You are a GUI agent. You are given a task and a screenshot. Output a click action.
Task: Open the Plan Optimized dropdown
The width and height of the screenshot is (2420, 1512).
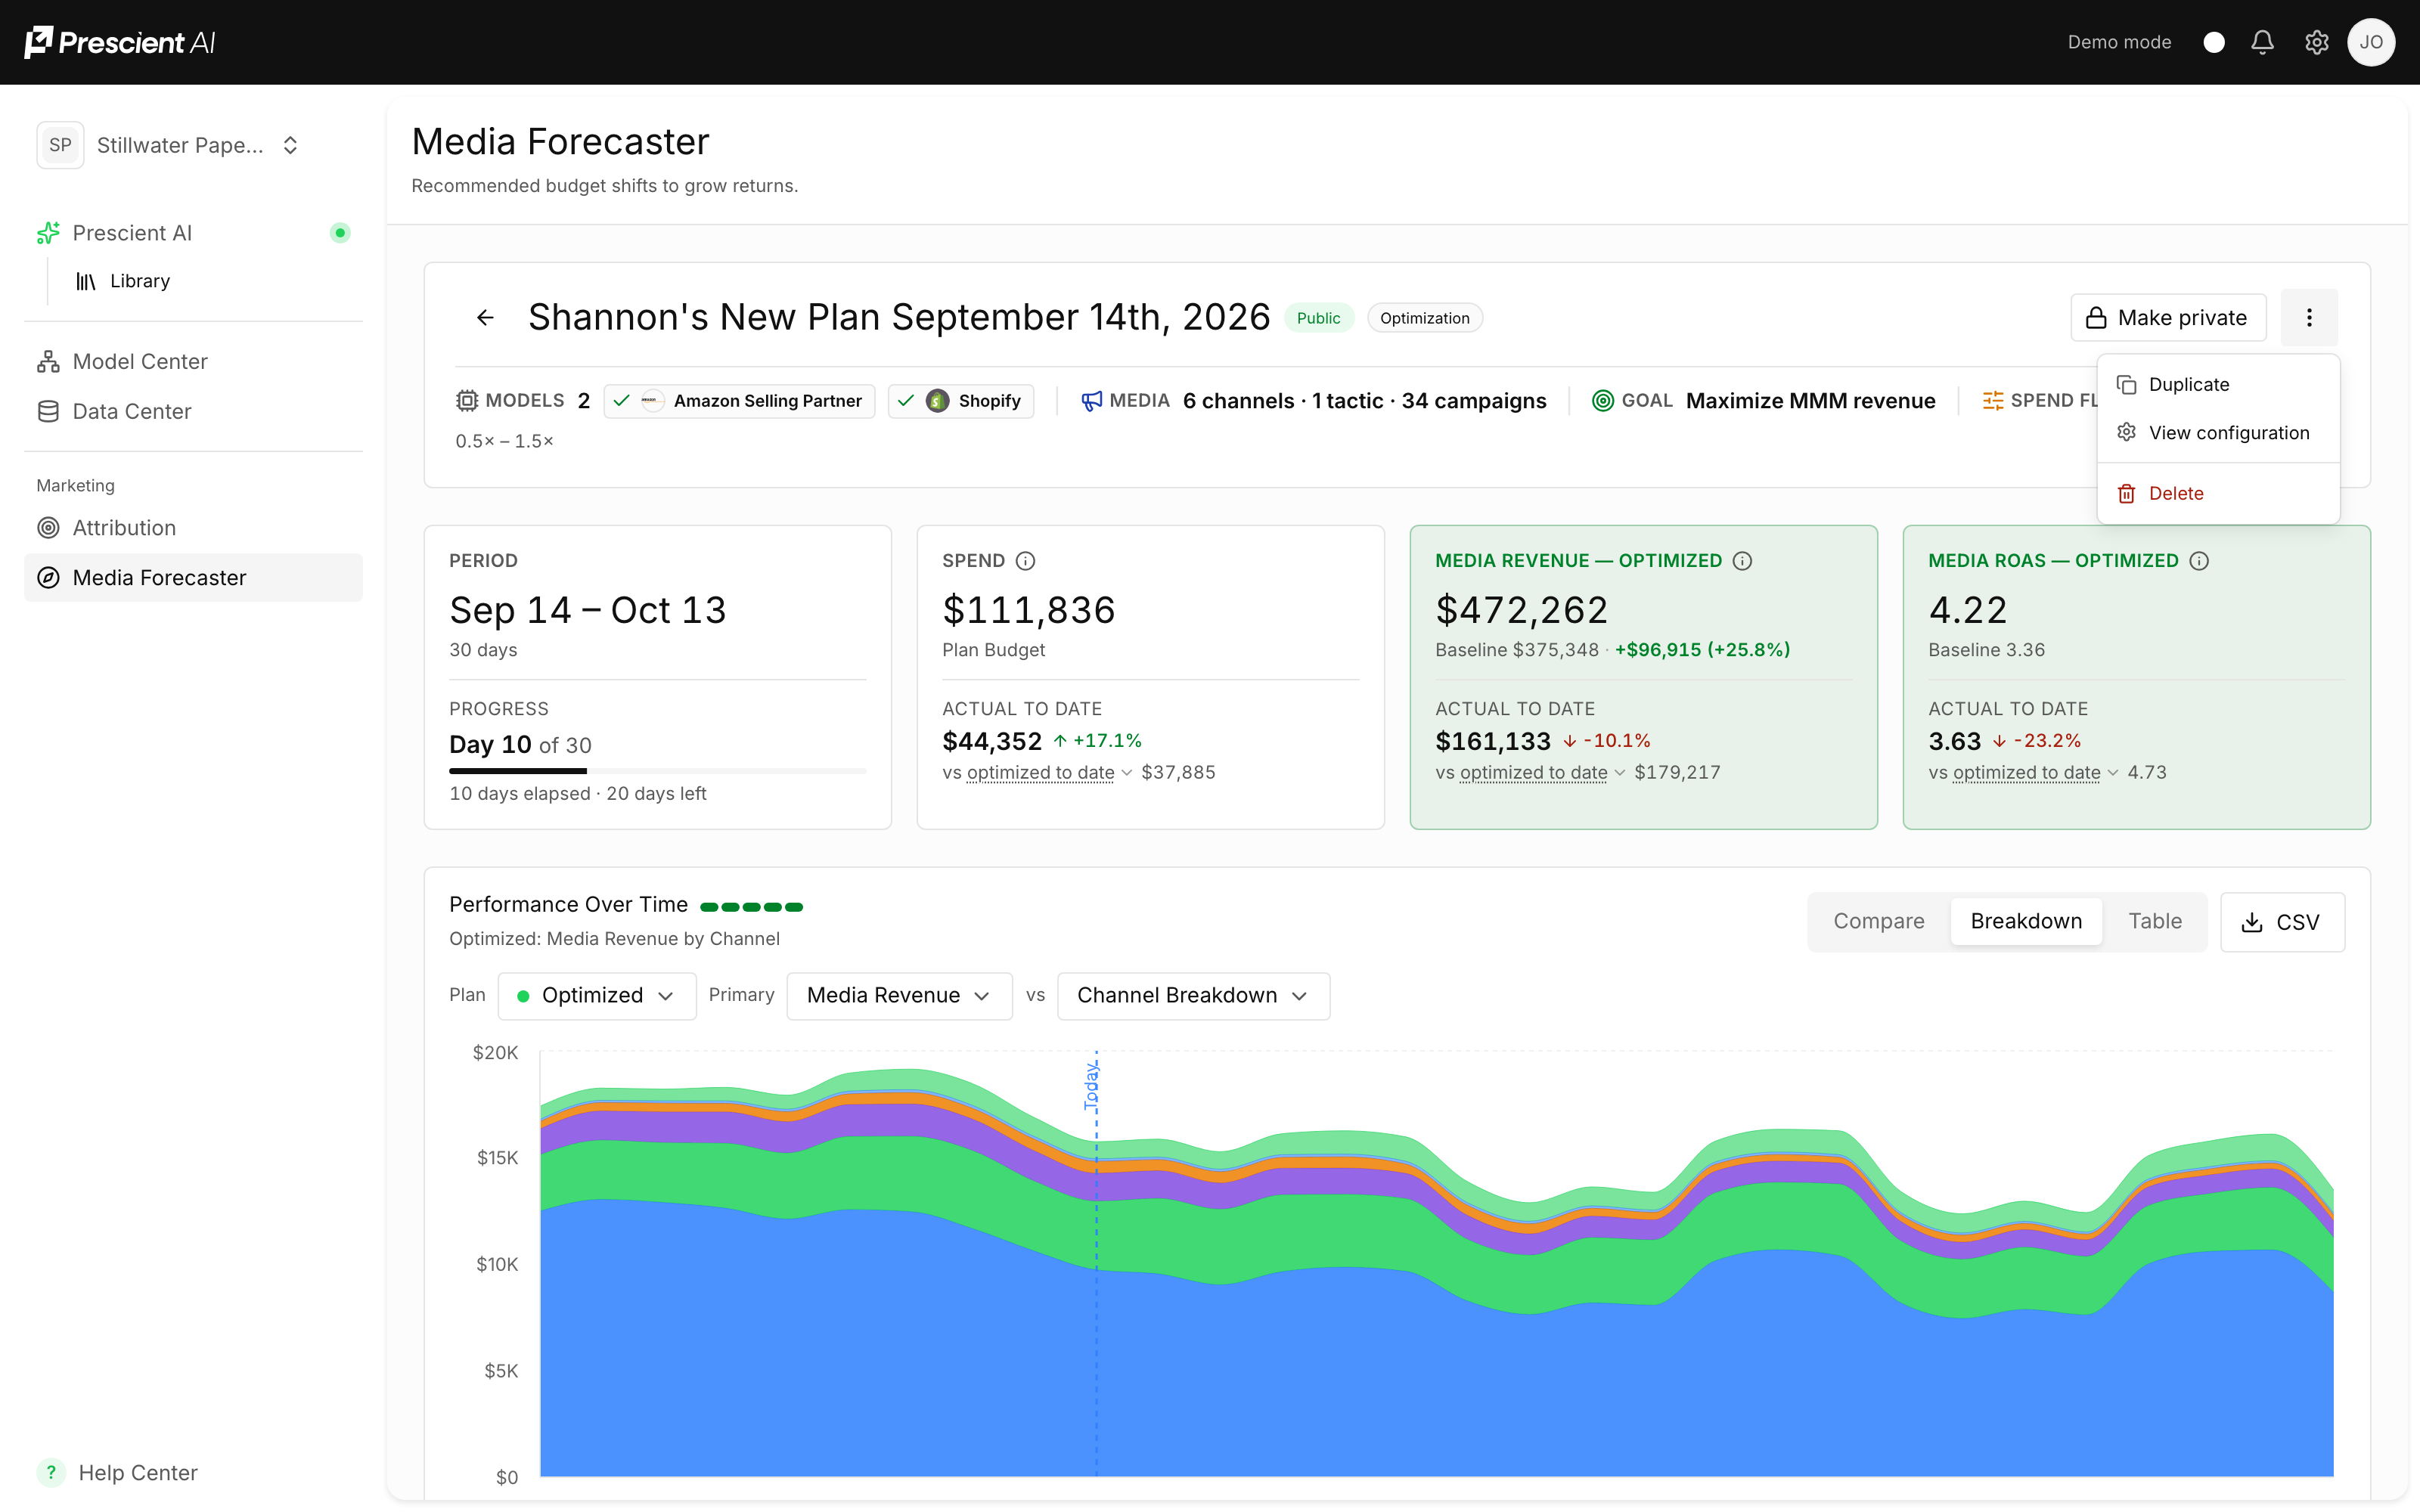597,996
